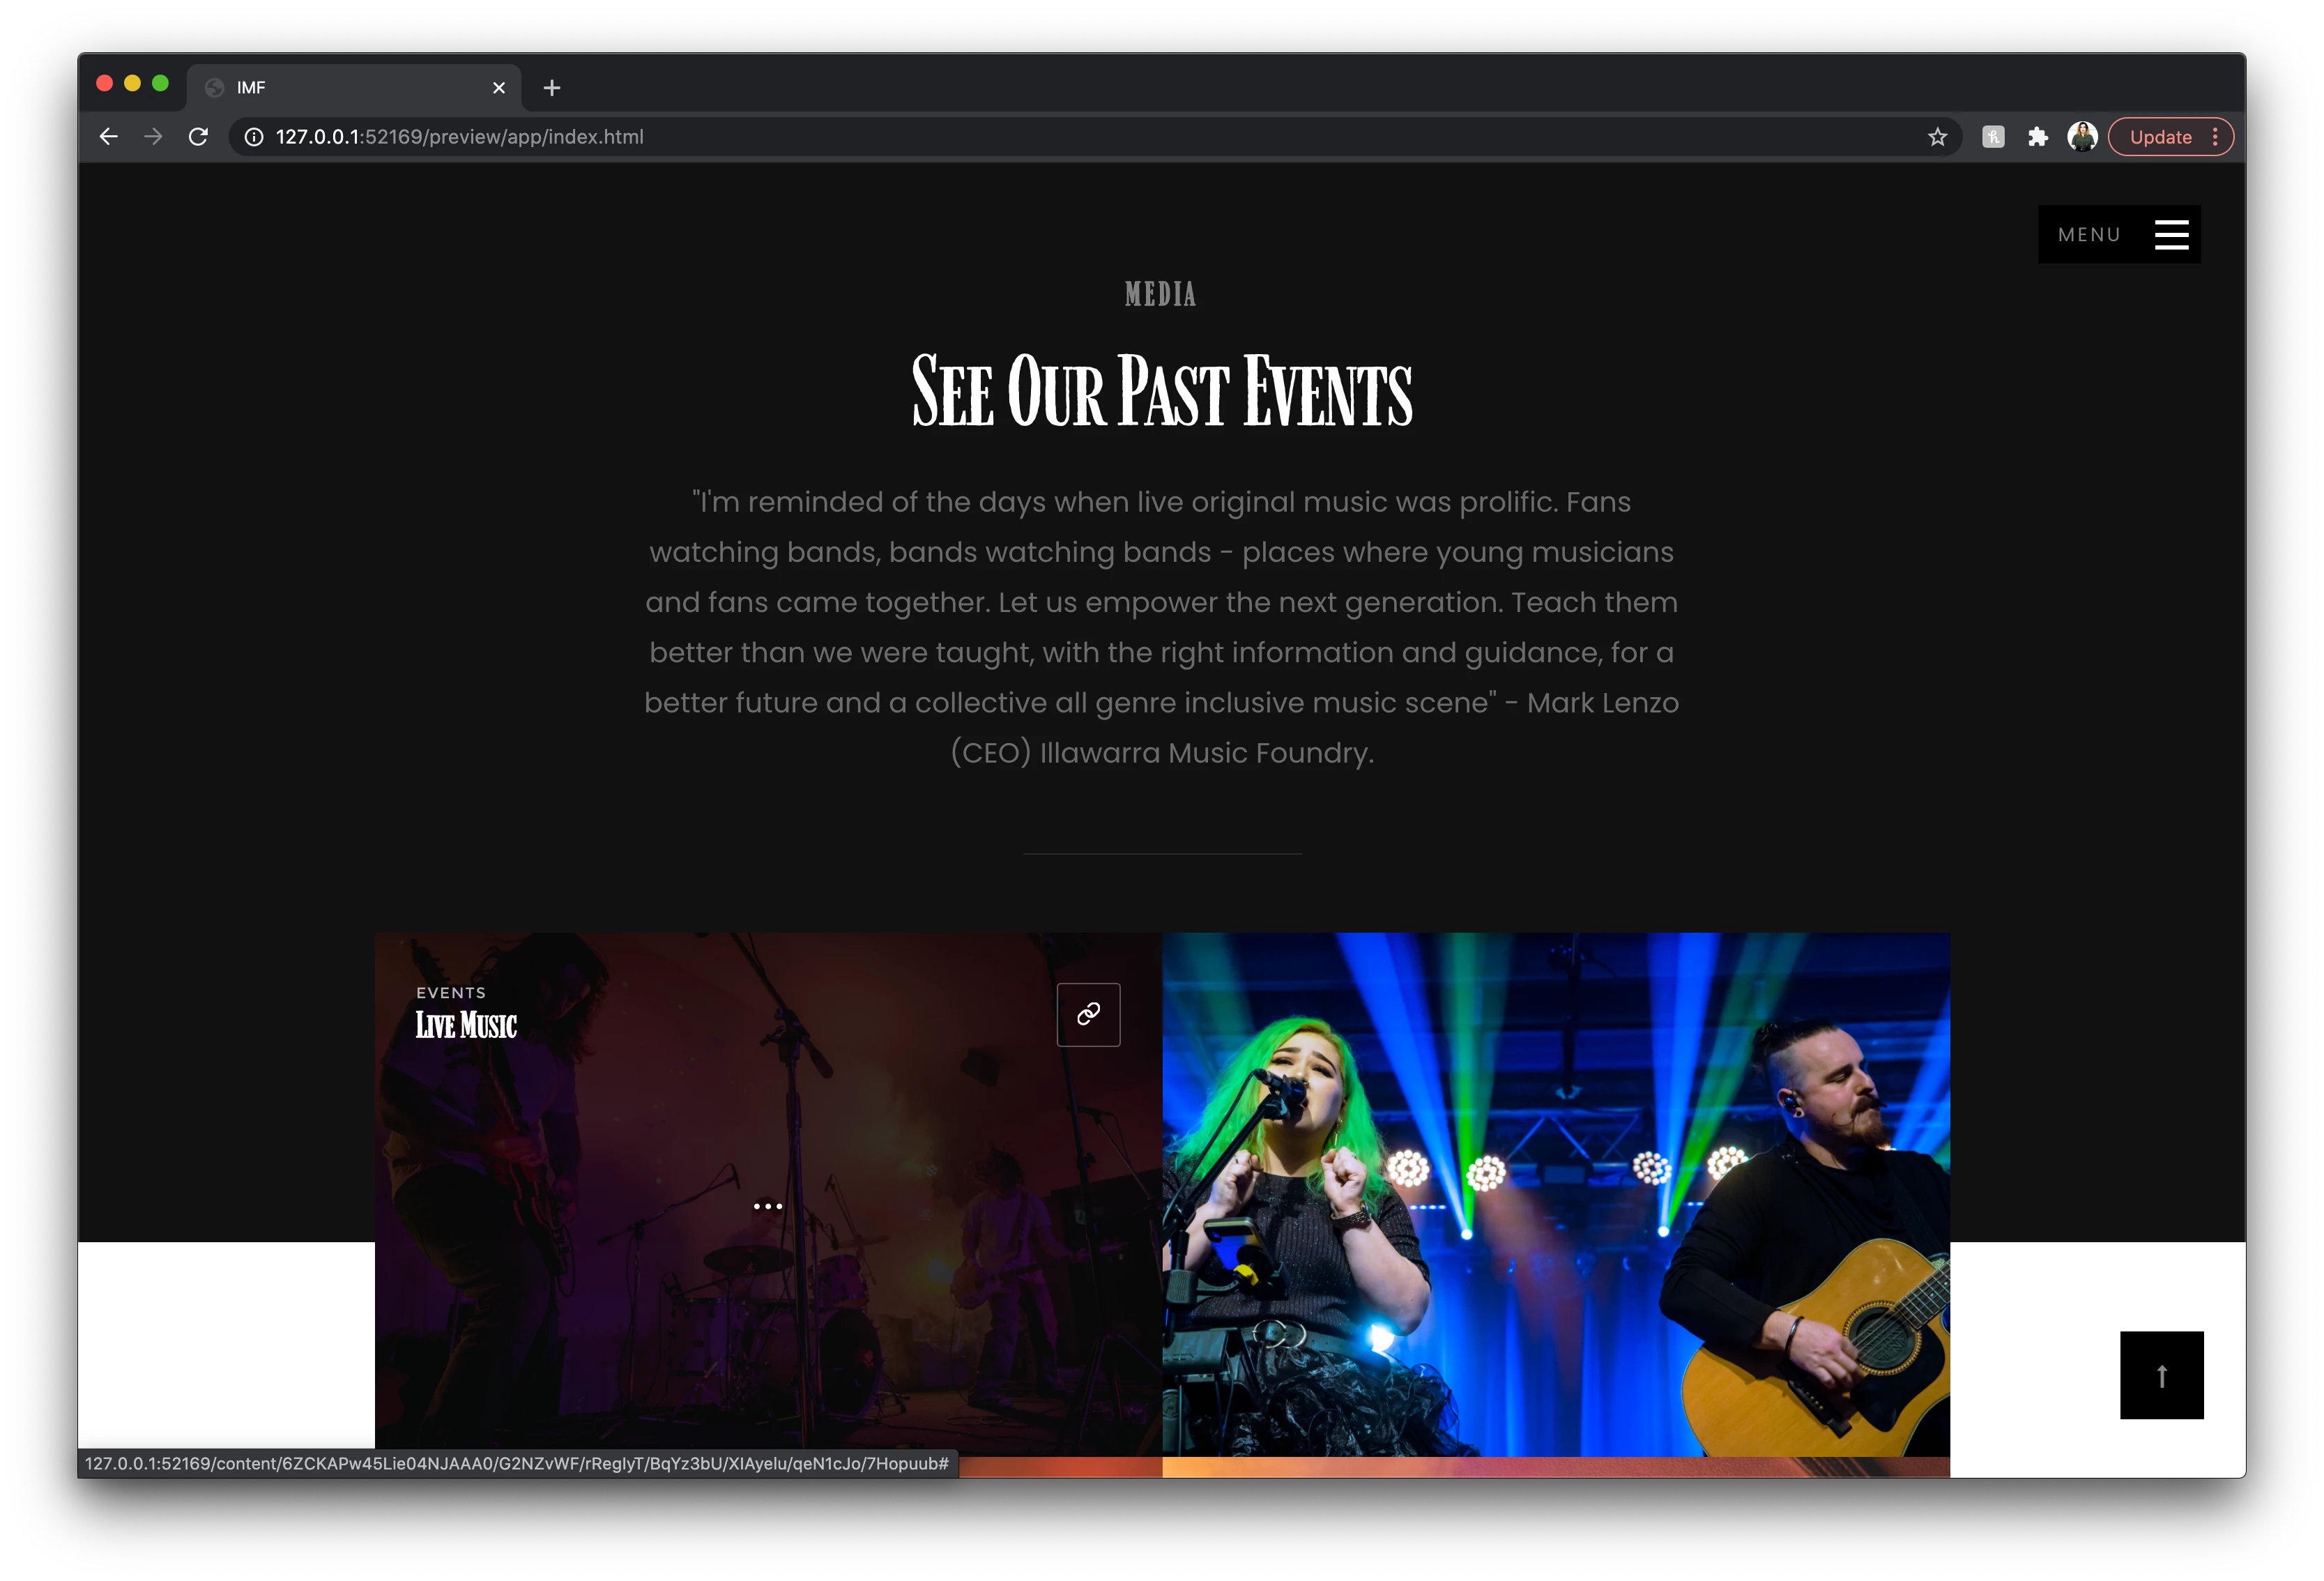Open the extensions puzzle icon

[2037, 137]
